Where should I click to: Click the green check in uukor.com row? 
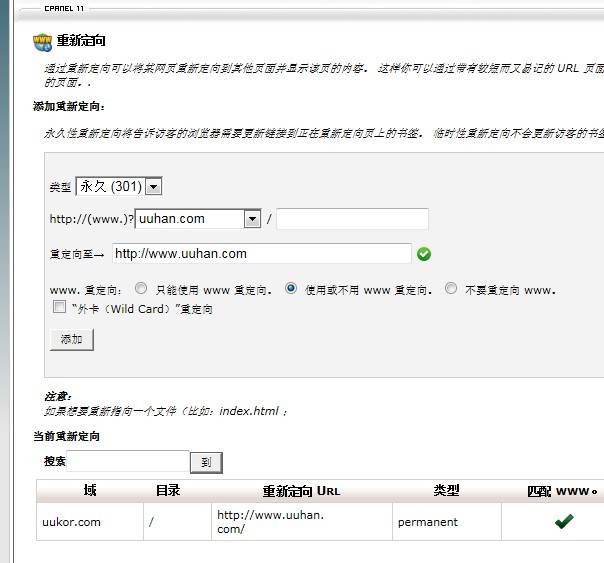(x=564, y=521)
